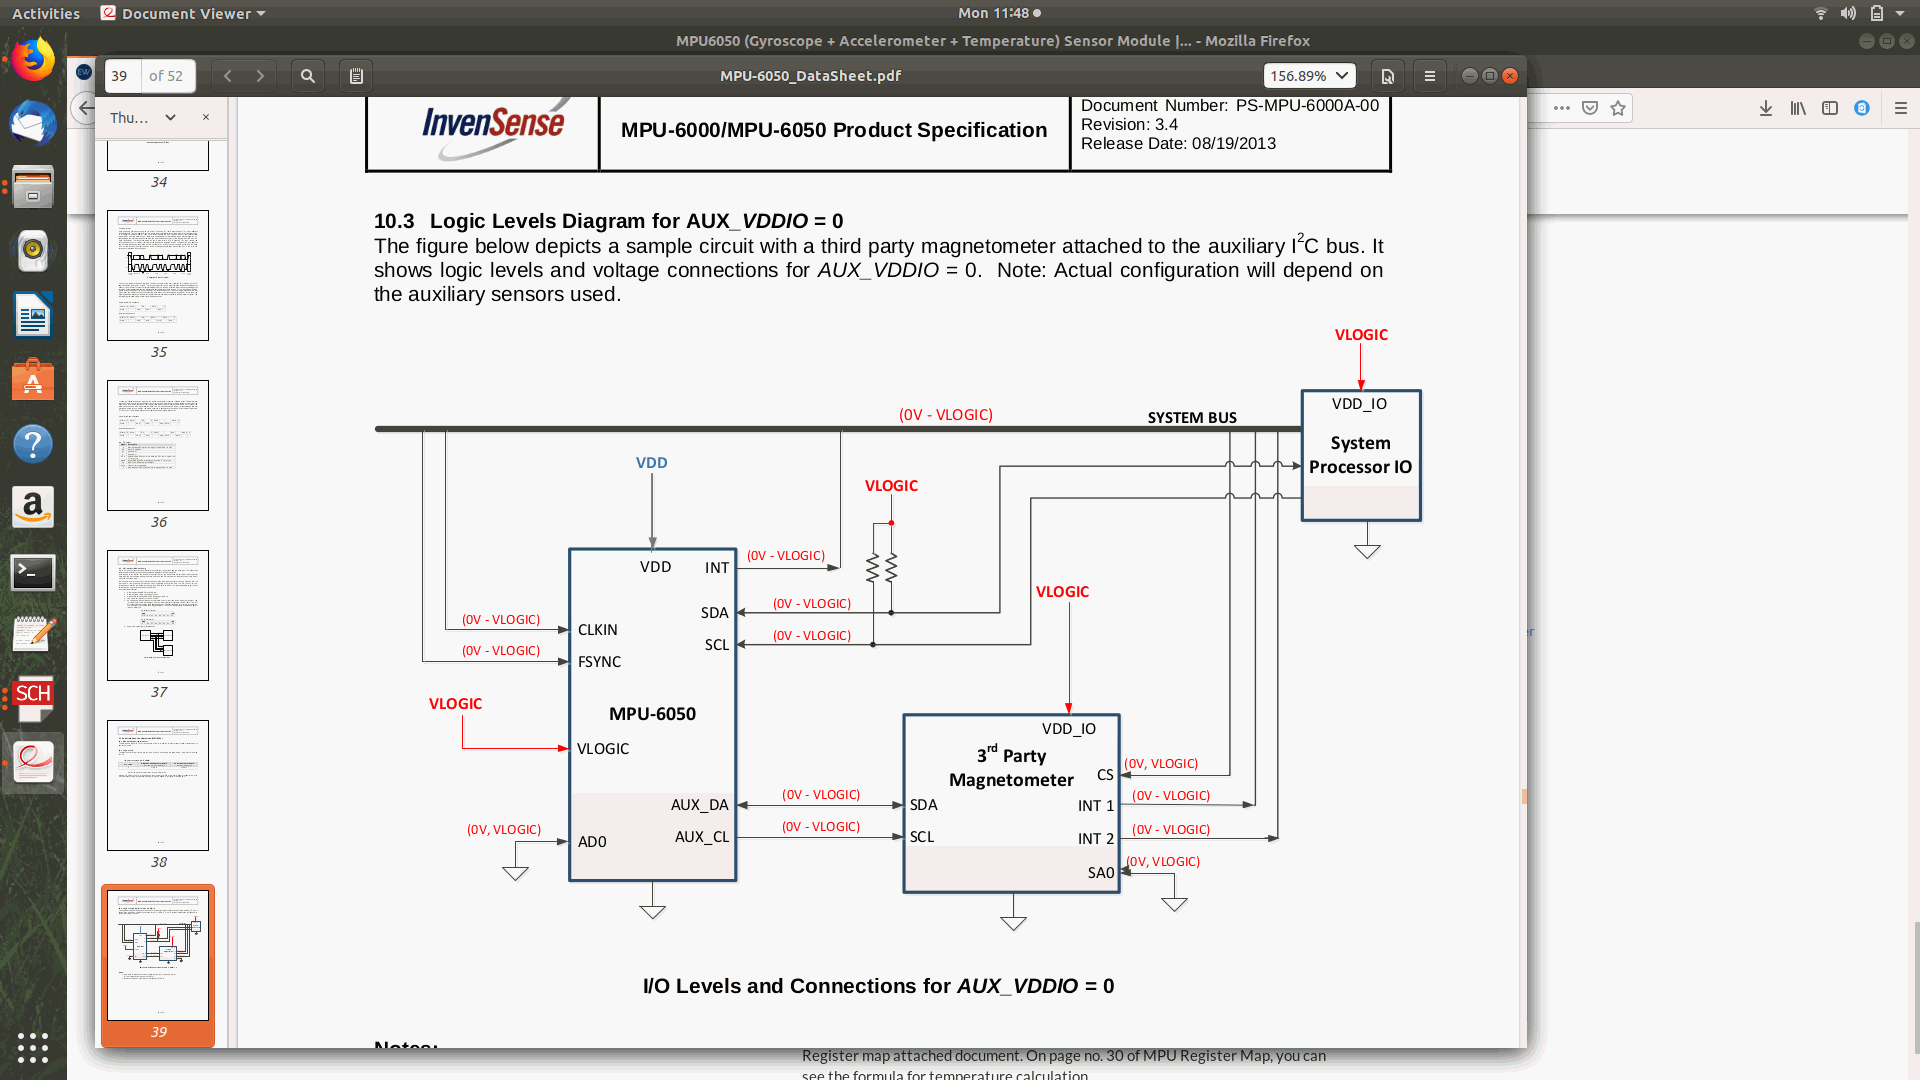Go to the previous page
The image size is (1920, 1080).
click(228, 76)
